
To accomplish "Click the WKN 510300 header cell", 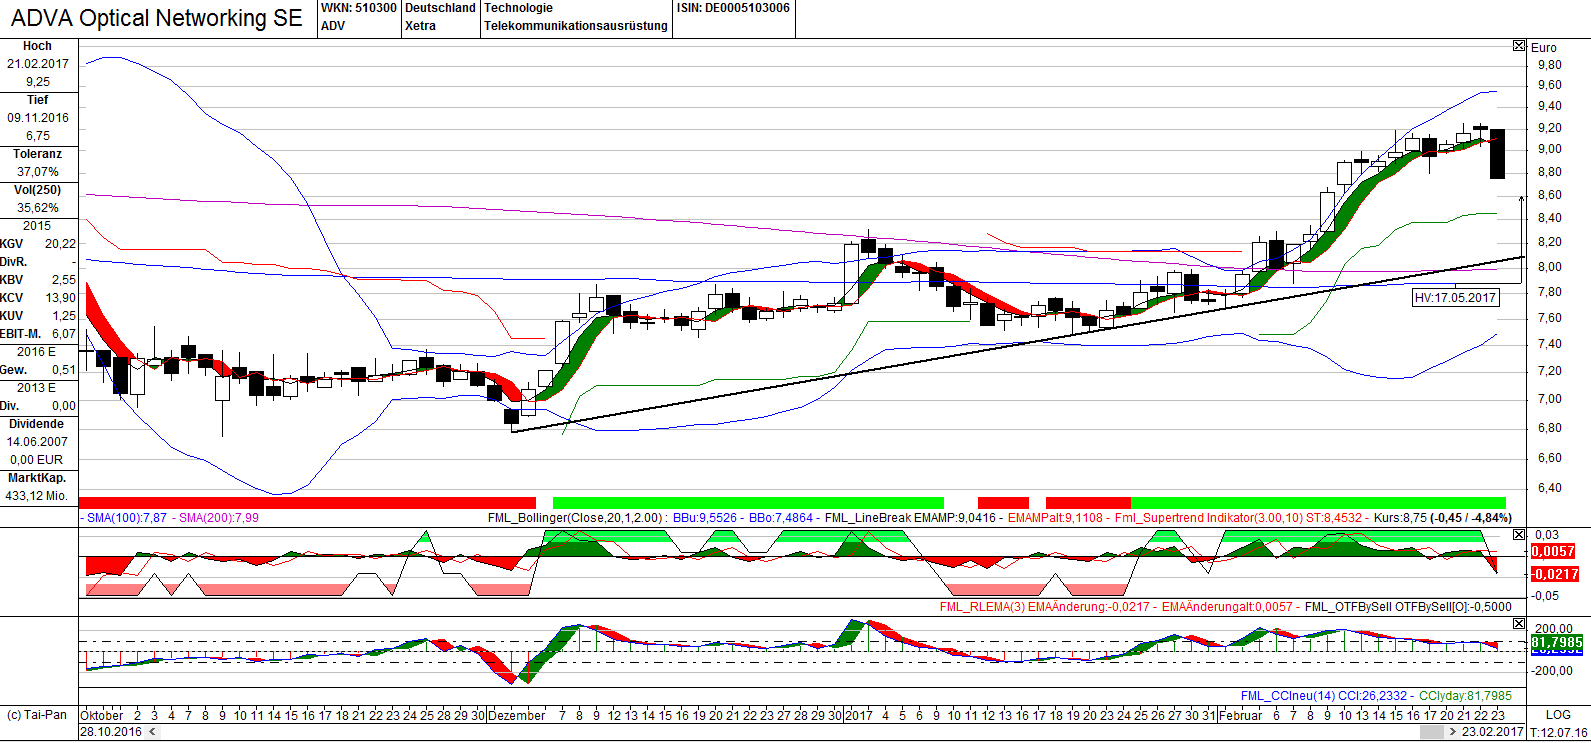I will point(358,8).
